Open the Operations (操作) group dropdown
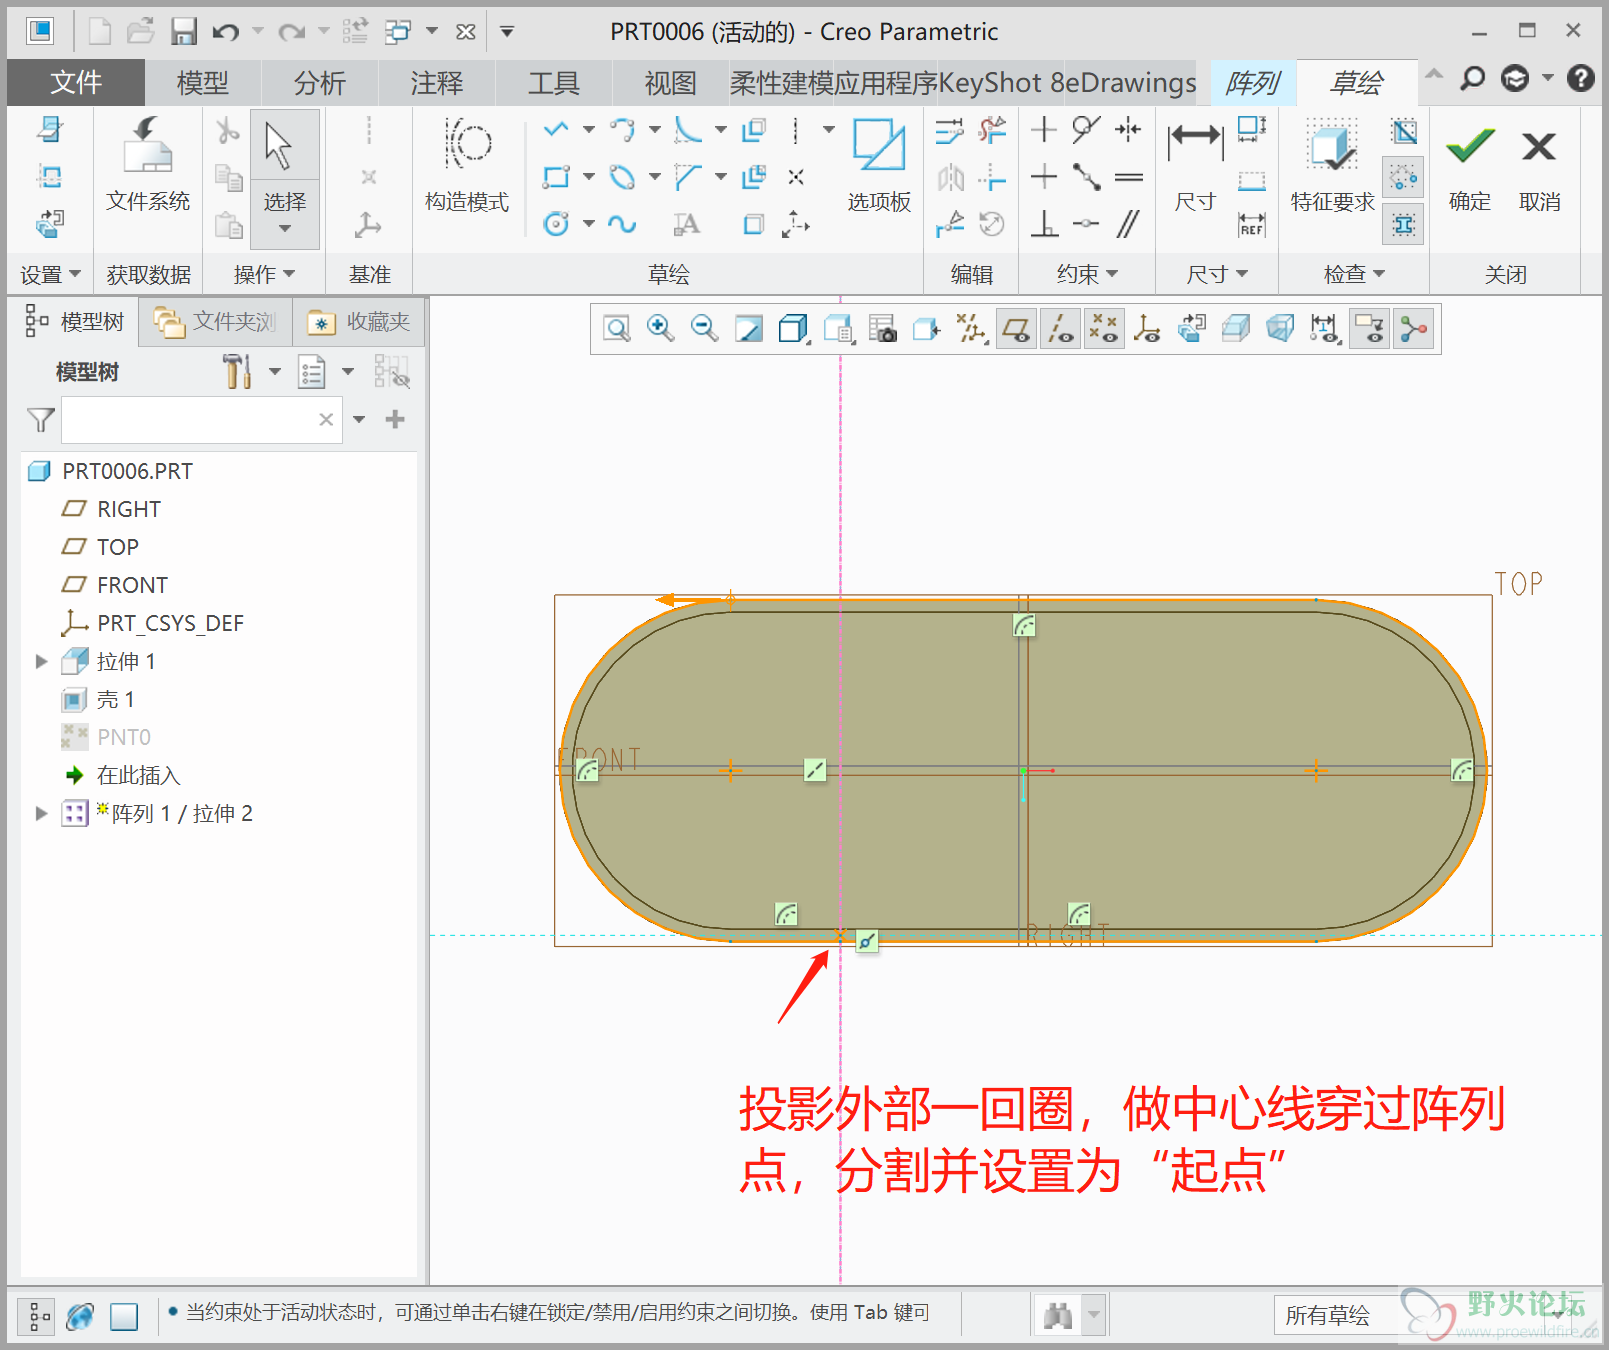The image size is (1609, 1350). tap(264, 275)
